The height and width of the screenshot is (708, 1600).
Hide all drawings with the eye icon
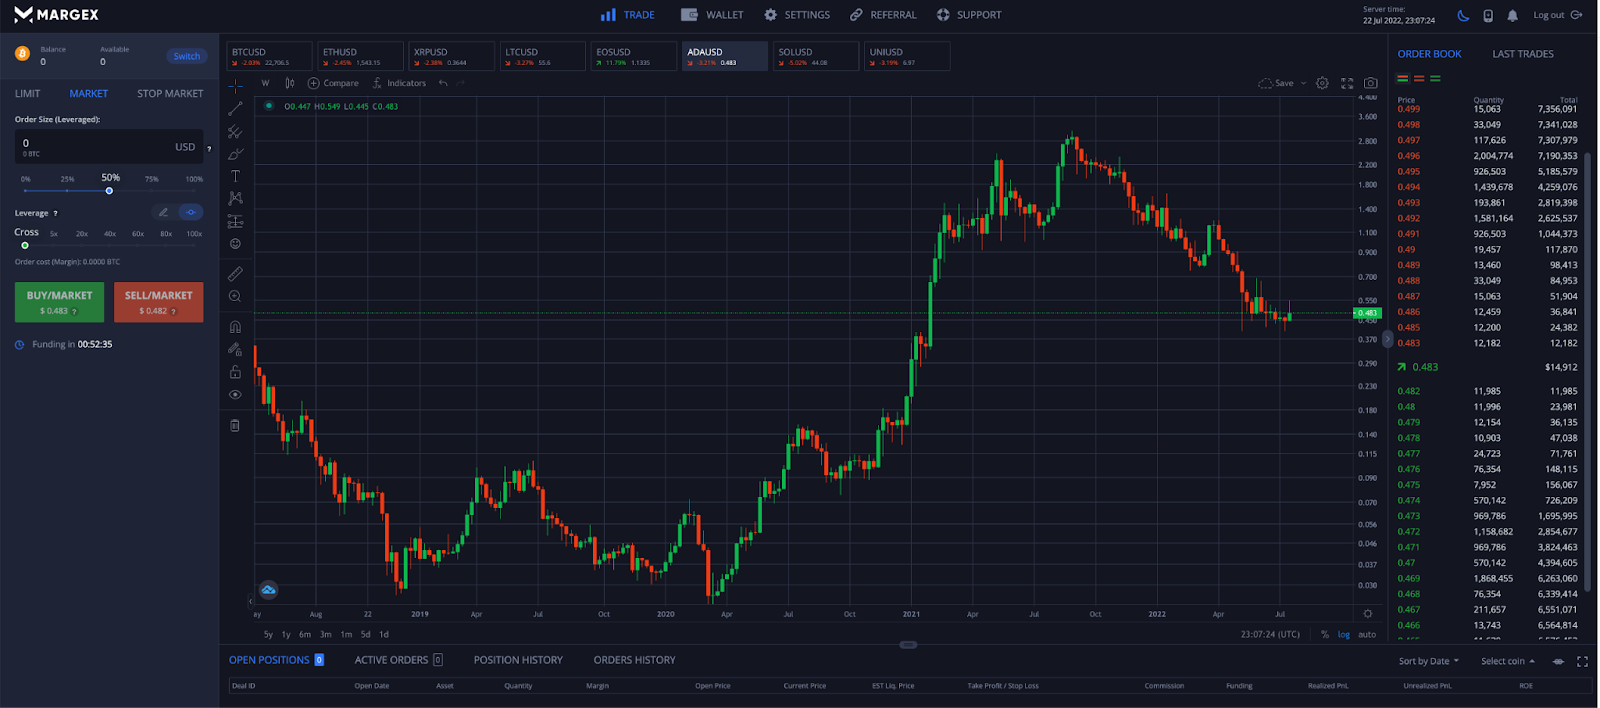tap(235, 395)
